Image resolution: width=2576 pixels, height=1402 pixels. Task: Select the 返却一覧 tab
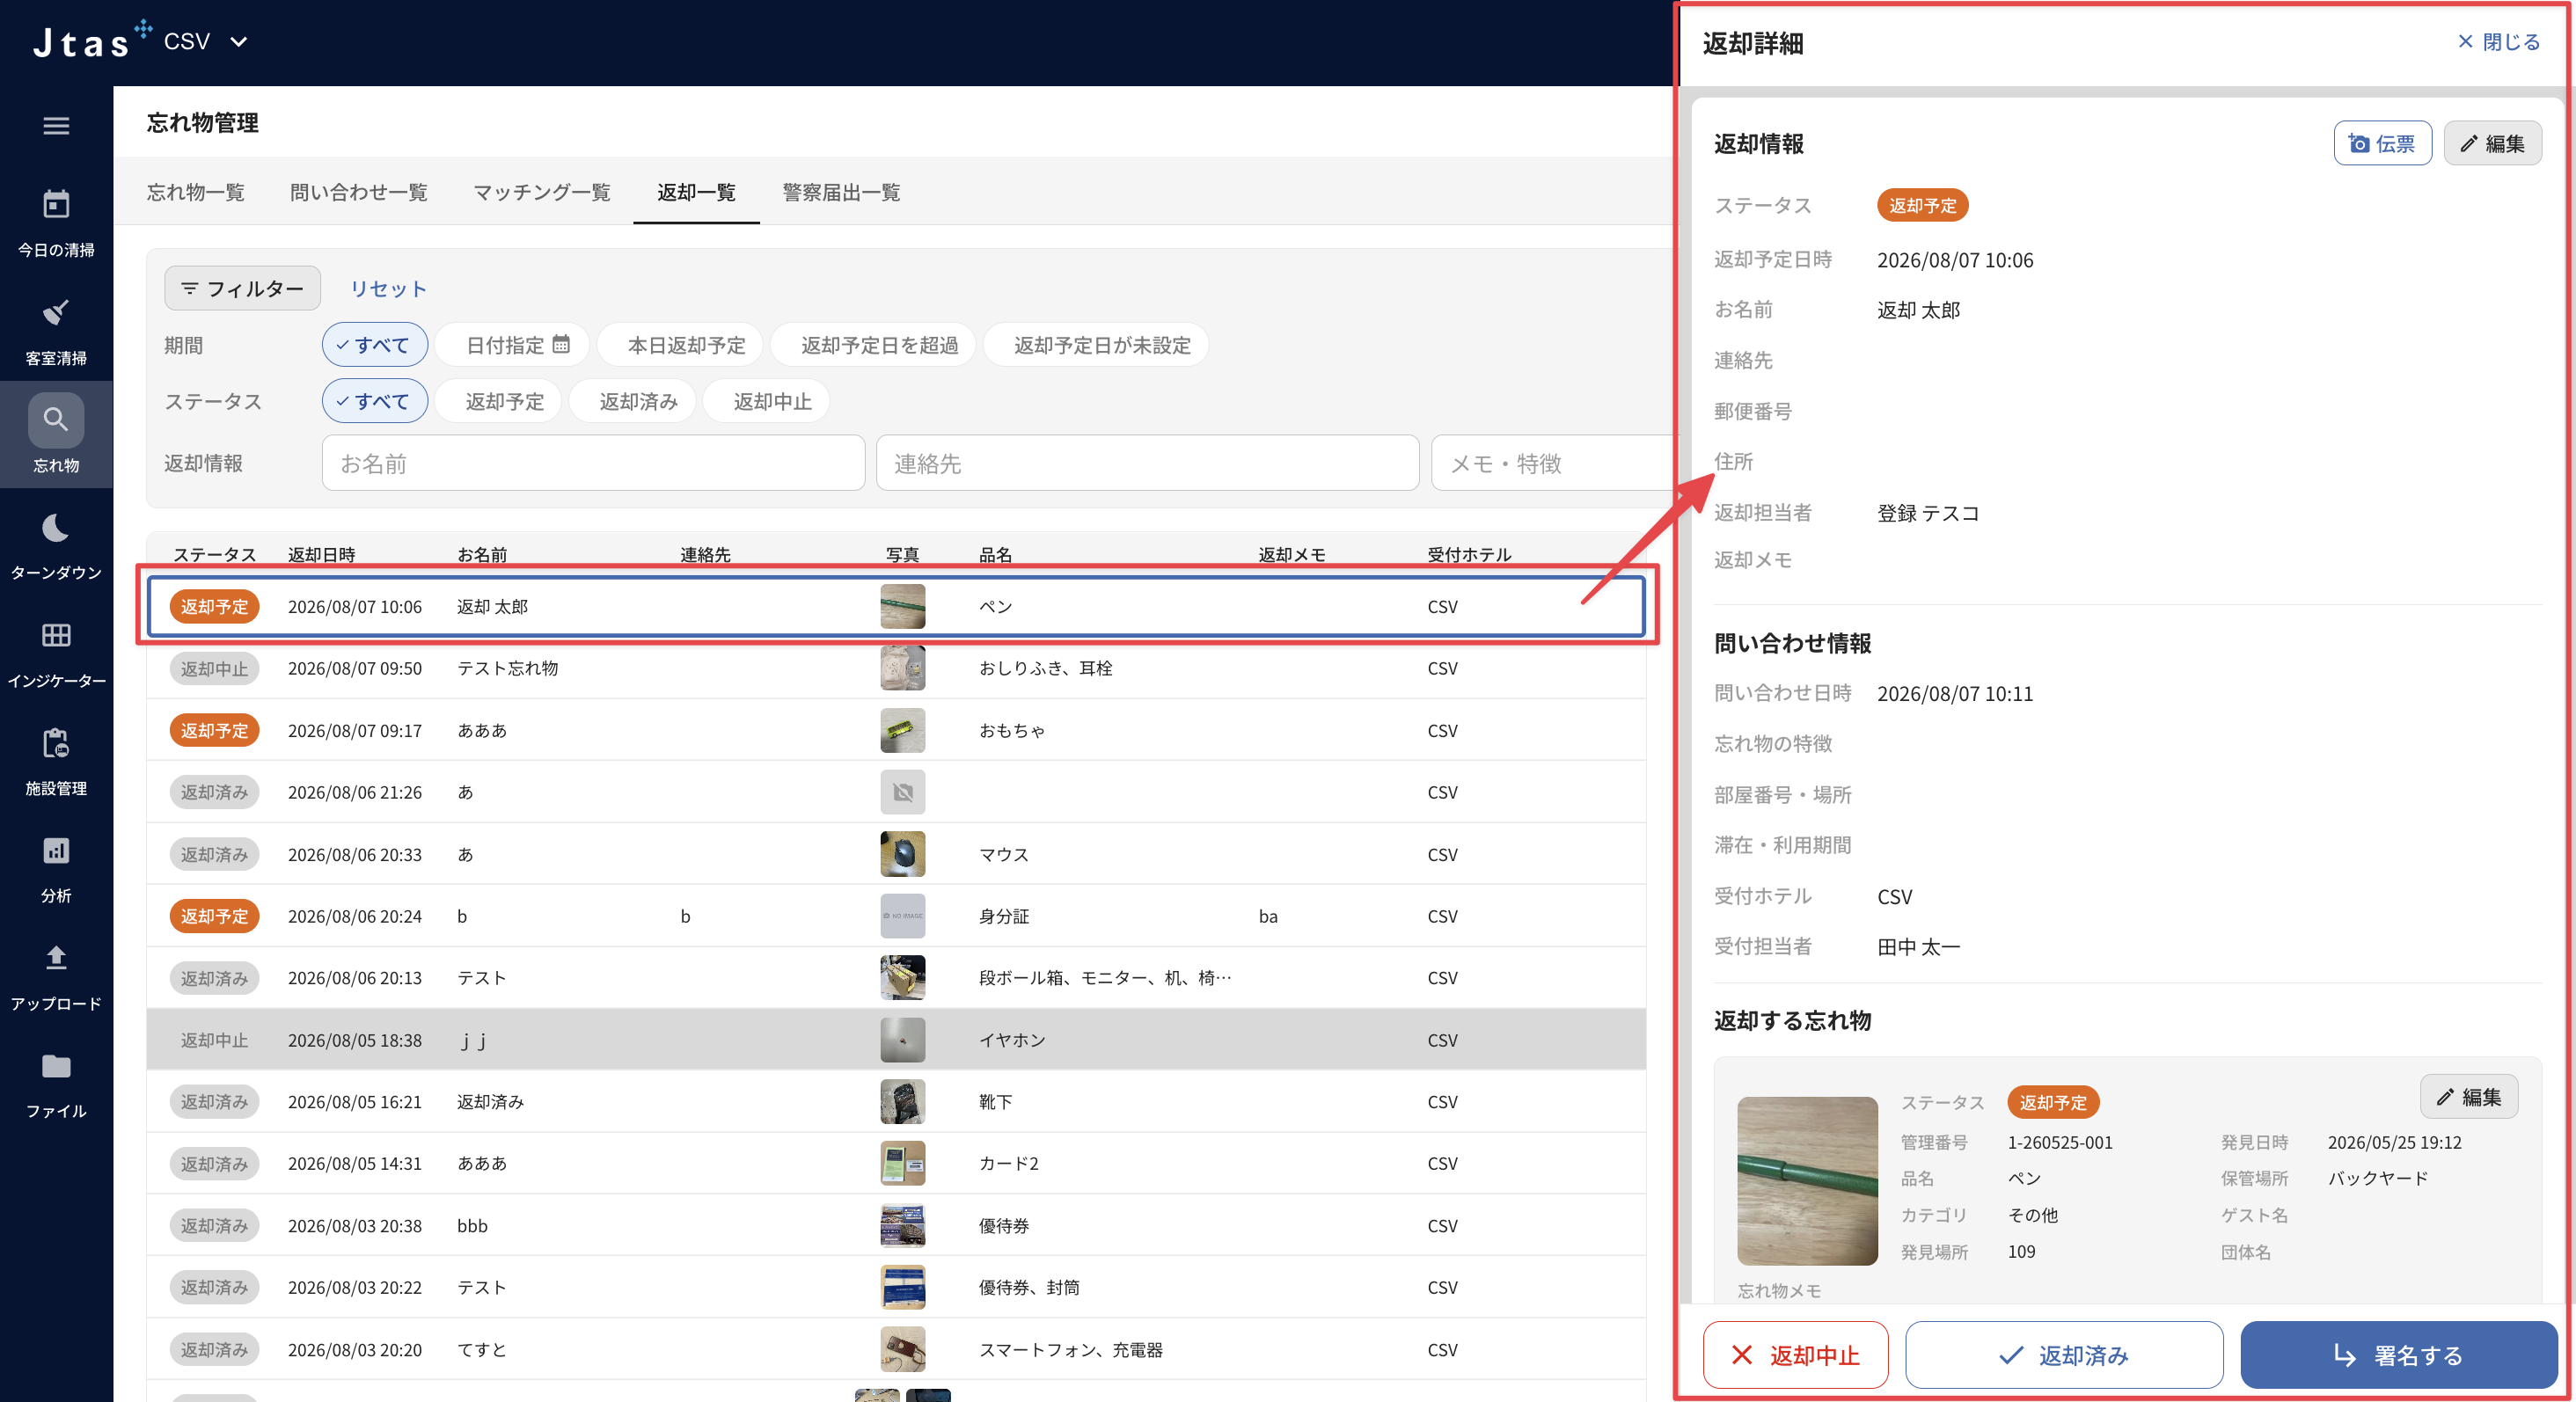pos(696,192)
